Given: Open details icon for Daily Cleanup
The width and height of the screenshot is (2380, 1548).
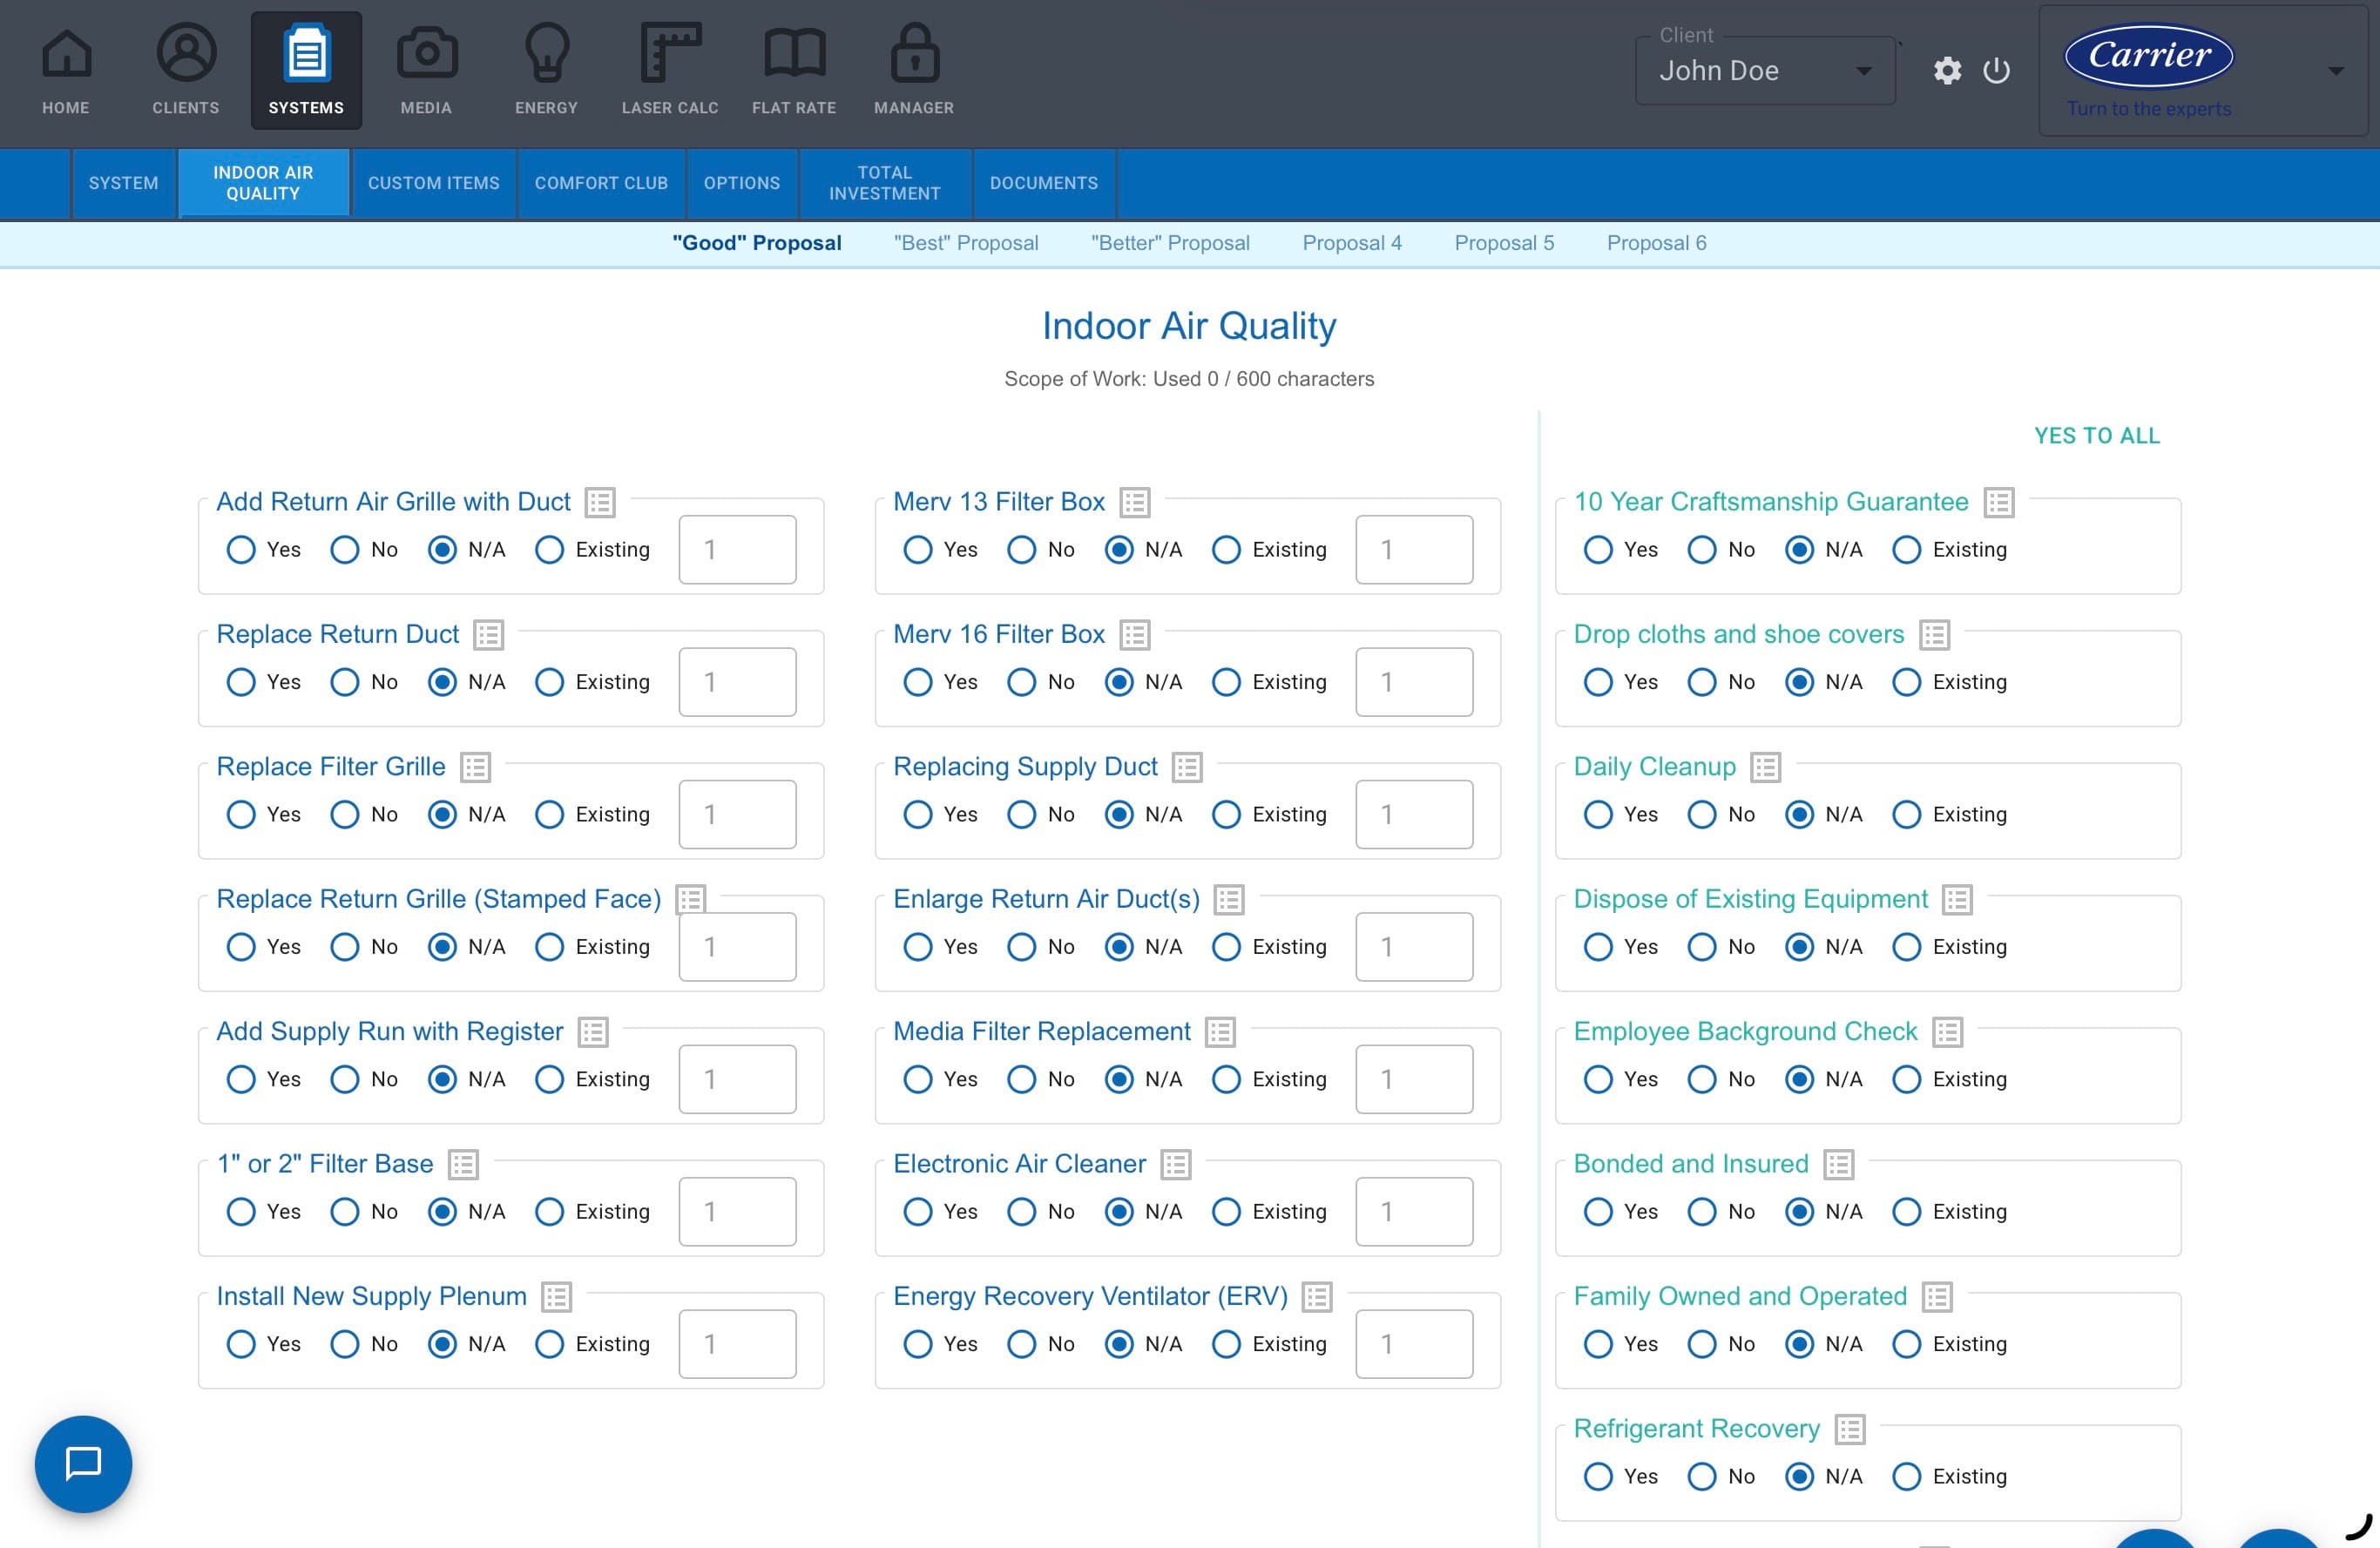Looking at the screenshot, I should [1766, 767].
